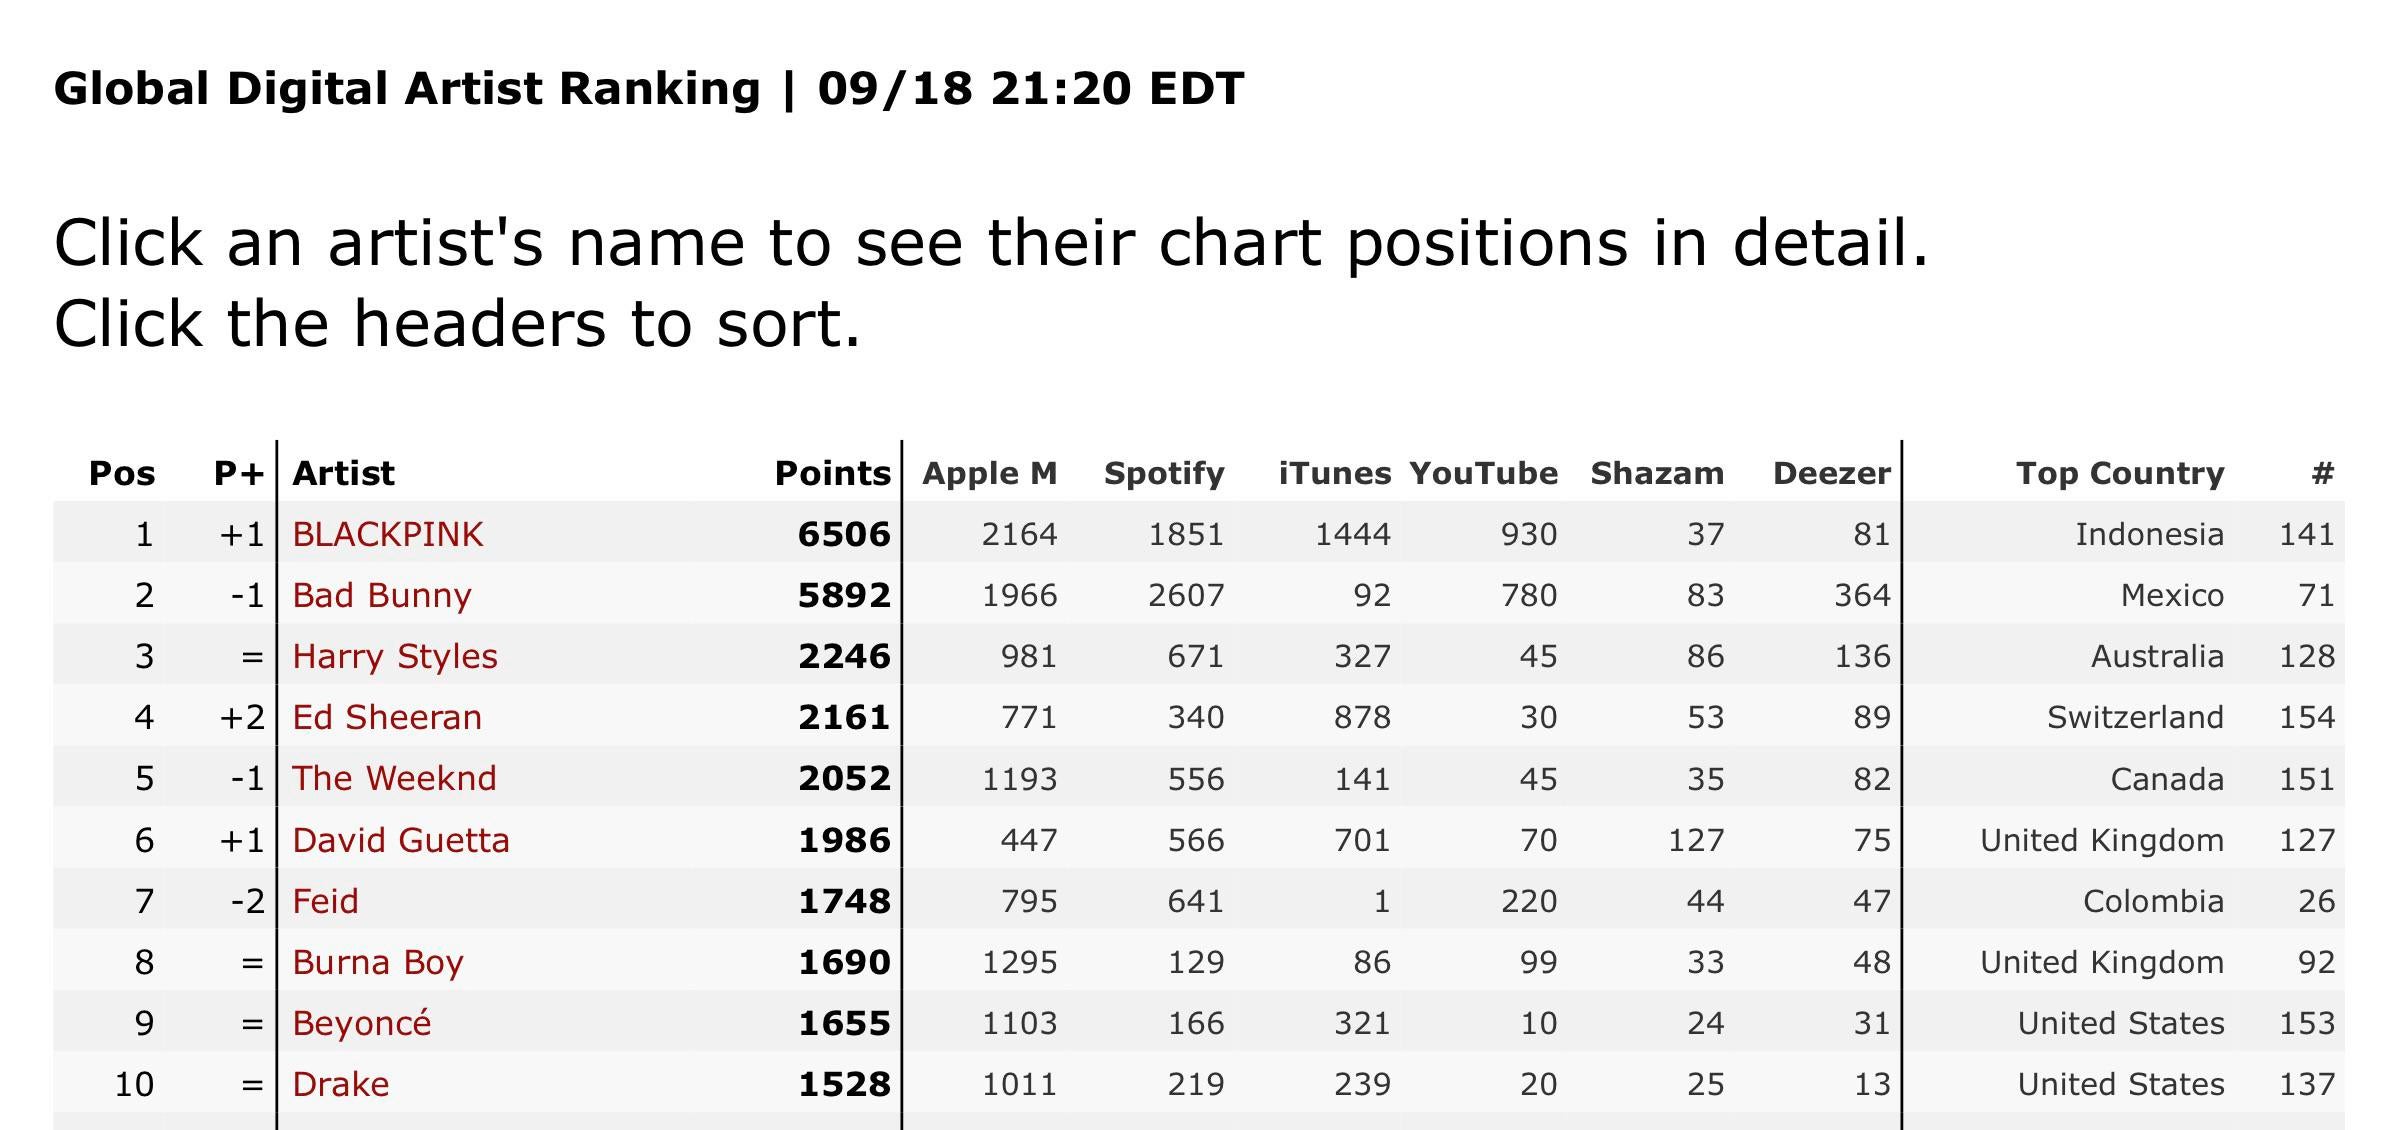Image resolution: width=2386 pixels, height=1130 pixels.
Task: Sort by the iTunes header
Action: pyautogui.click(x=1334, y=473)
